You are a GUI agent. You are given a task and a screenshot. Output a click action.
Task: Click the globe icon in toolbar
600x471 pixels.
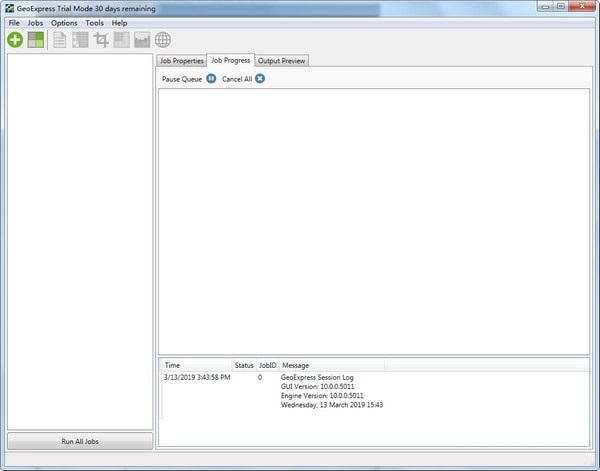(163, 40)
